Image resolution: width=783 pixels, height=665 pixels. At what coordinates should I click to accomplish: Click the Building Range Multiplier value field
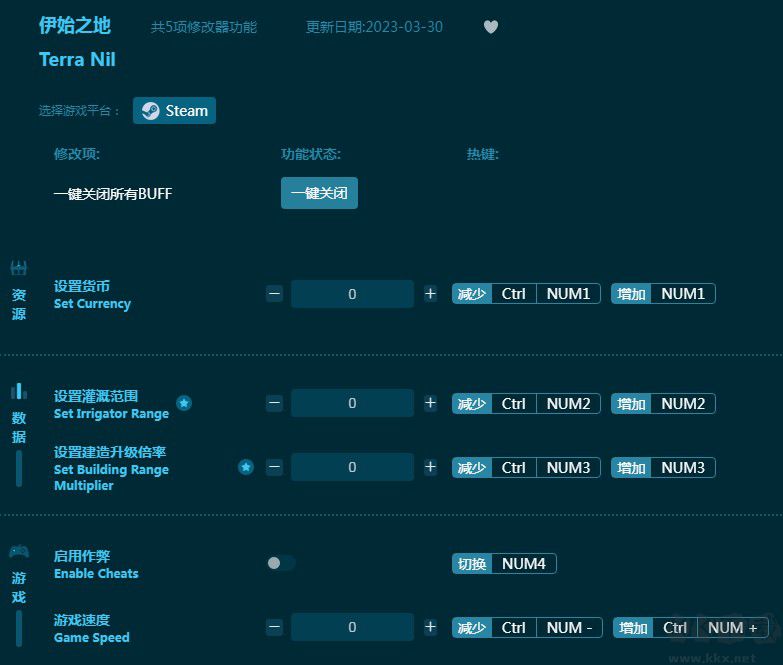pyautogui.click(x=352, y=467)
